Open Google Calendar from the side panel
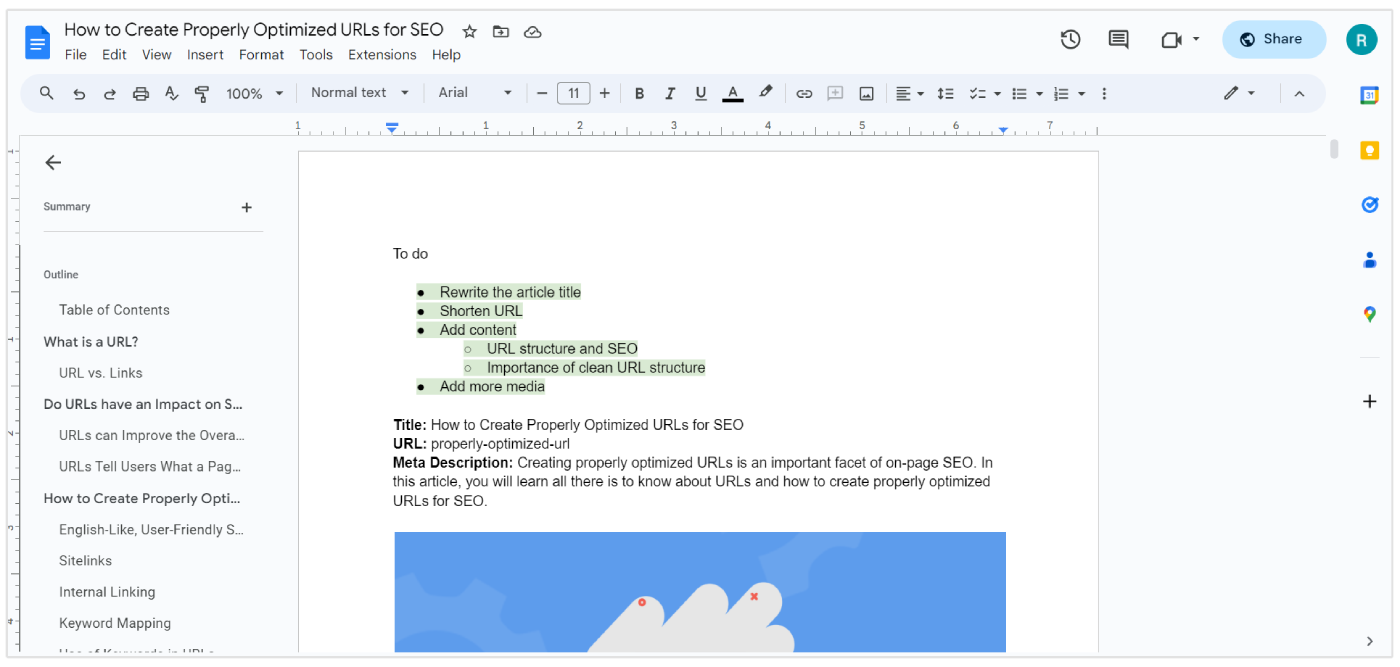 1369,96
